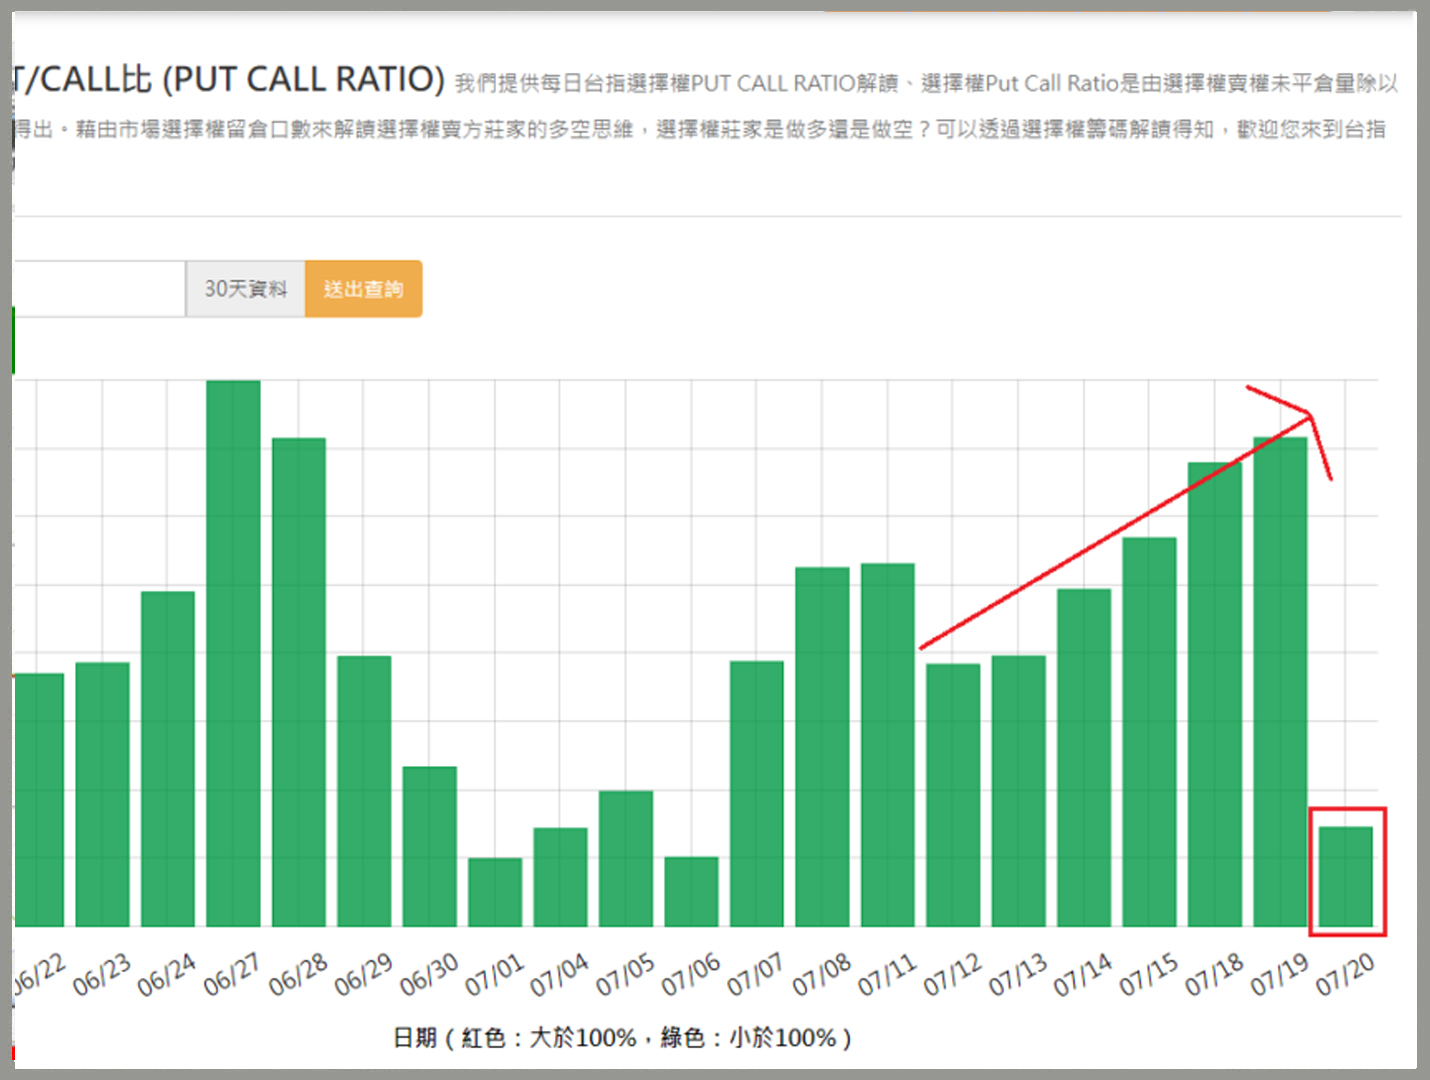
Task: Click the 07/07 bar
Action: pyautogui.click(x=757, y=794)
